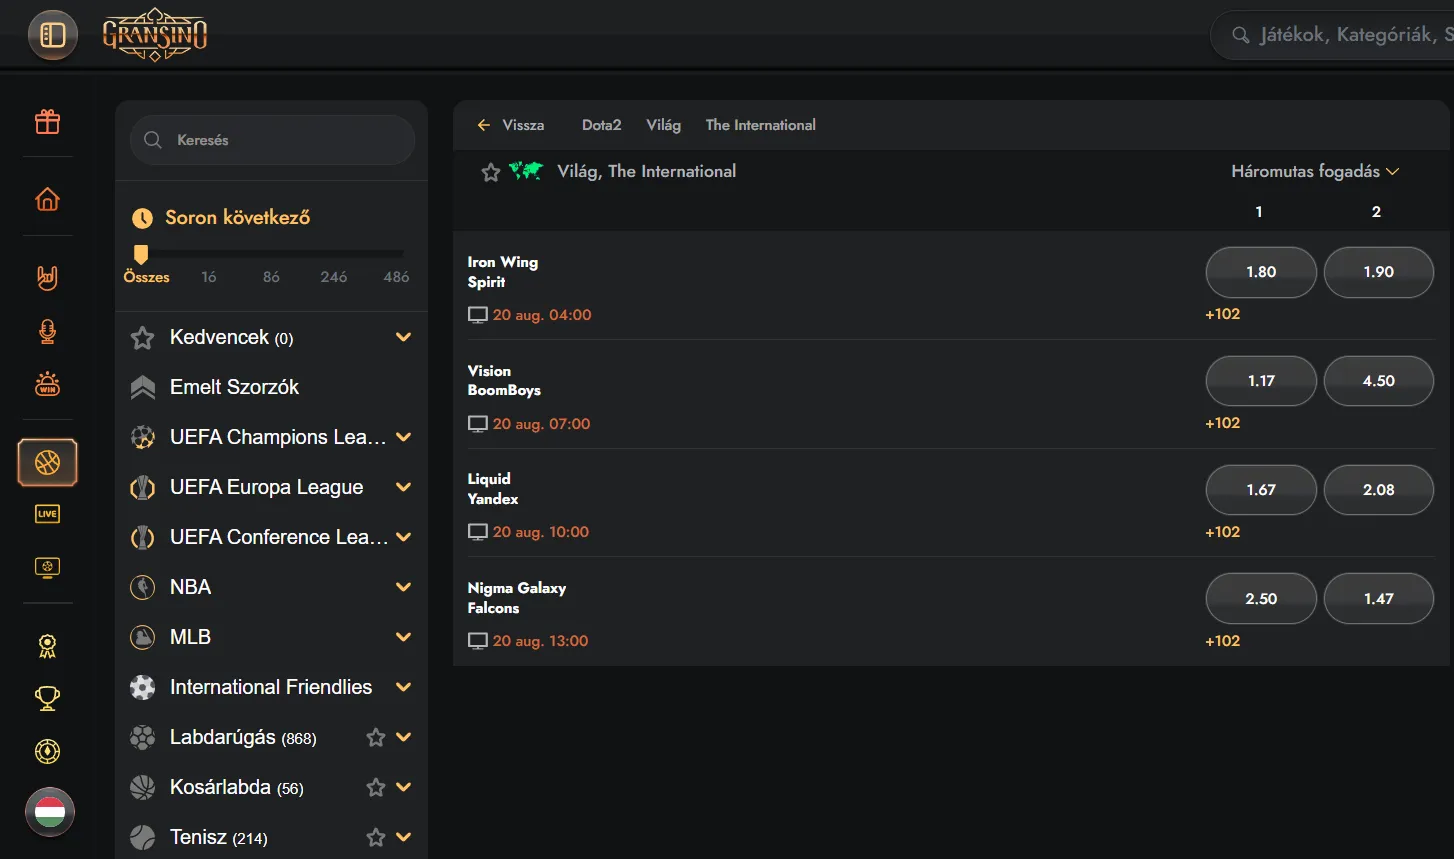The width and height of the screenshot is (1454, 859).
Task: Expand the UEFA Conference League chevron
Action: tap(404, 537)
